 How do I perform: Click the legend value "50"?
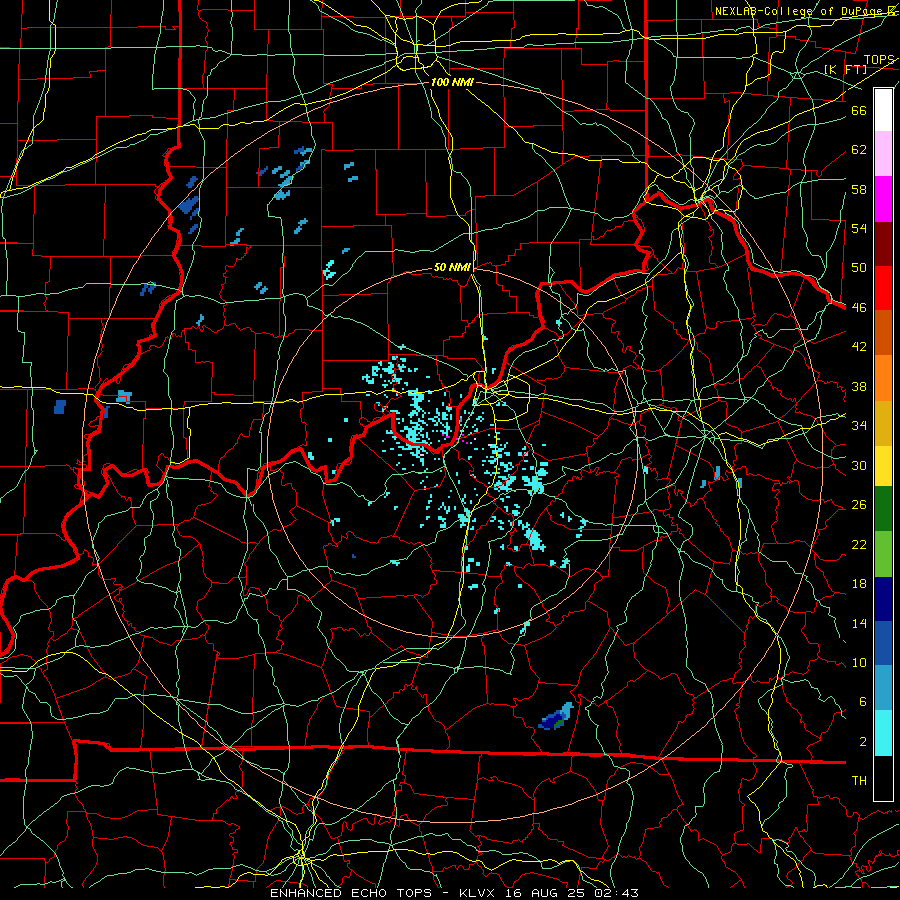tap(859, 268)
